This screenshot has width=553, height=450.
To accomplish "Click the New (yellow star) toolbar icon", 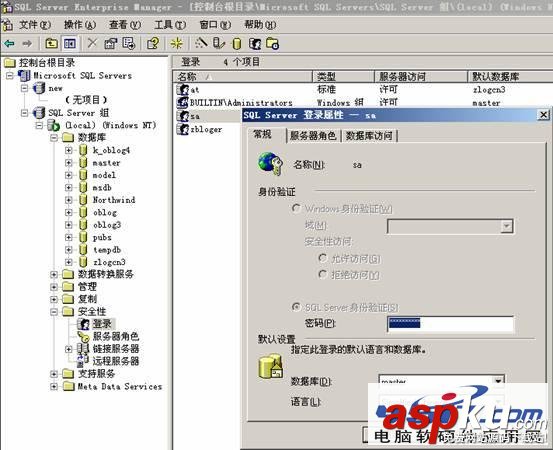I will [176, 43].
